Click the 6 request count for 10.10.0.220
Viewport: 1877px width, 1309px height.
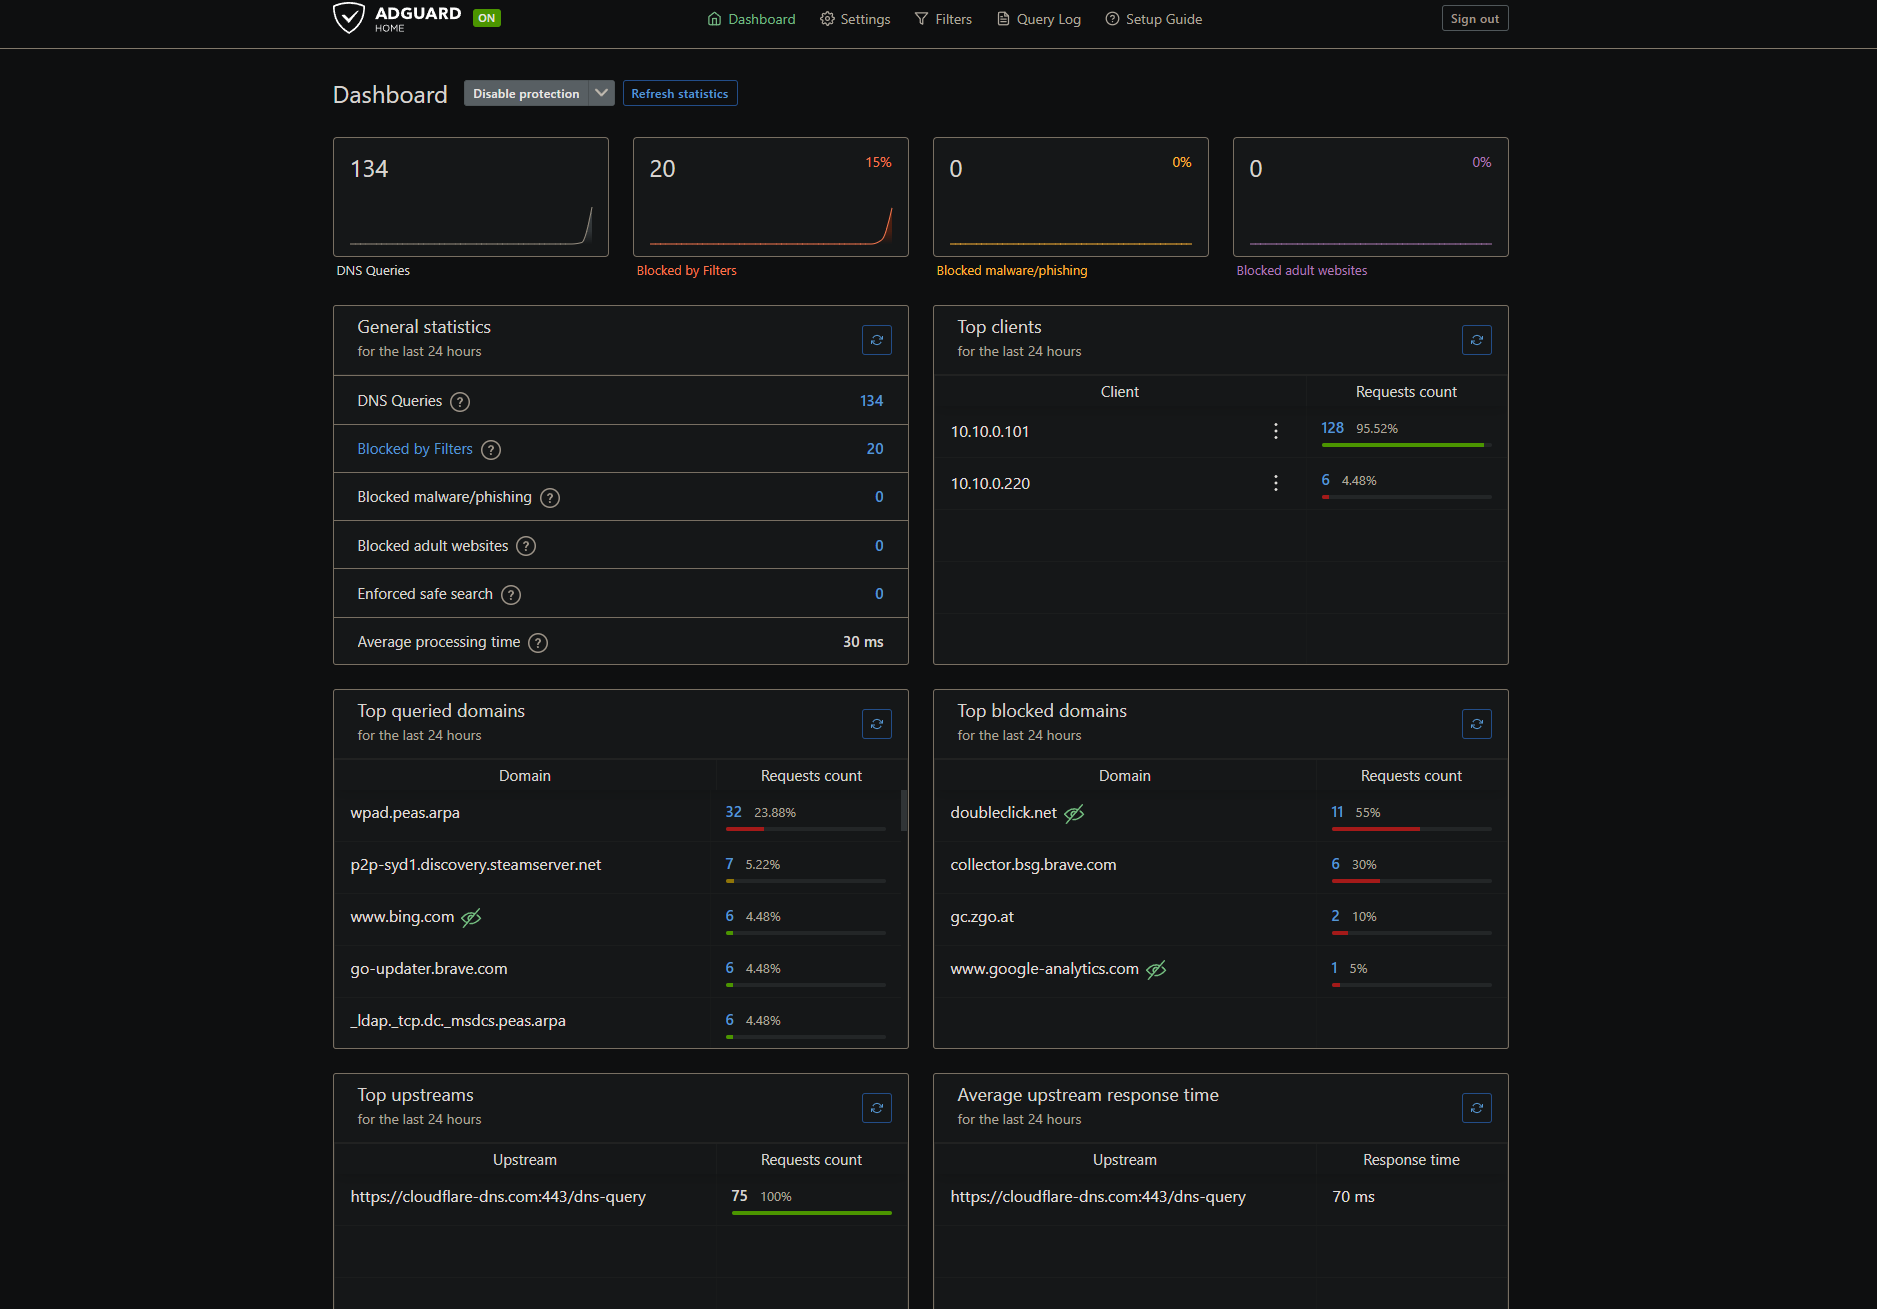[1326, 480]
